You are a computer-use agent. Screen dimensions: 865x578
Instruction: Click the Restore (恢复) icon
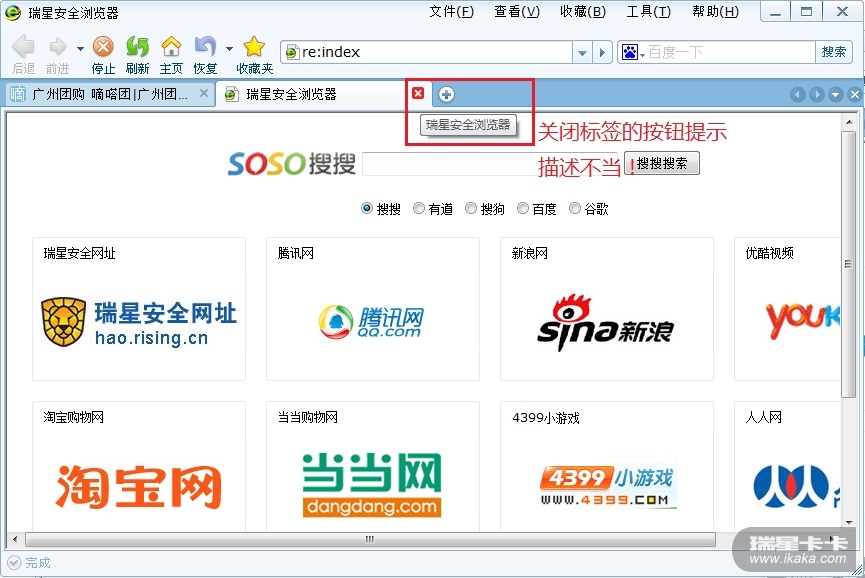205,47
